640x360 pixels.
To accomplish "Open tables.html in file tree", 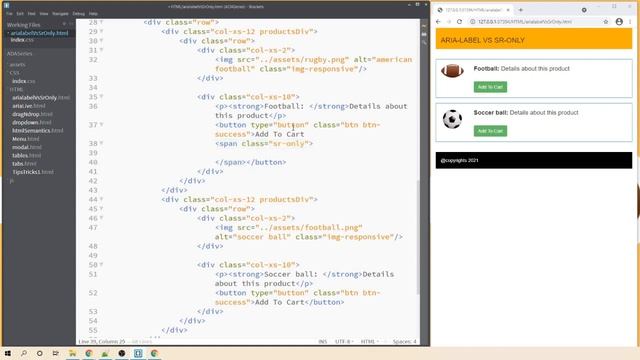I will pyautogui.click(x=27, y=156).
